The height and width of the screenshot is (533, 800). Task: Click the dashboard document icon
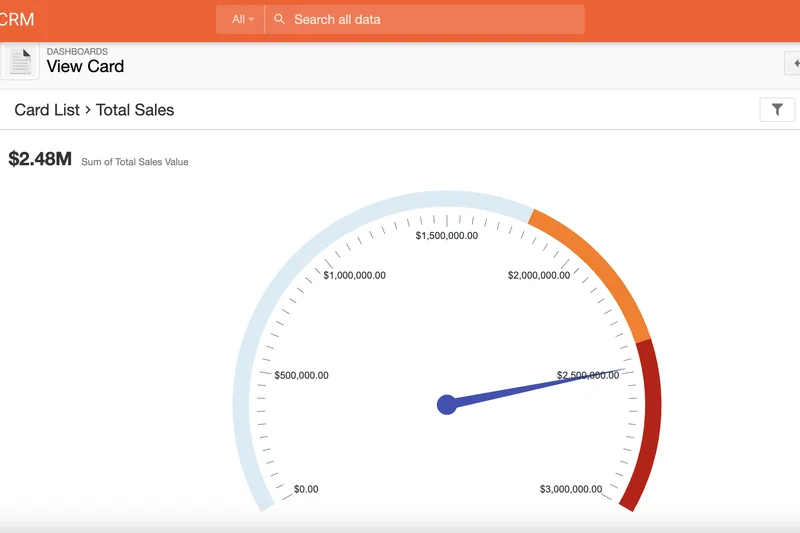point(20,62)
